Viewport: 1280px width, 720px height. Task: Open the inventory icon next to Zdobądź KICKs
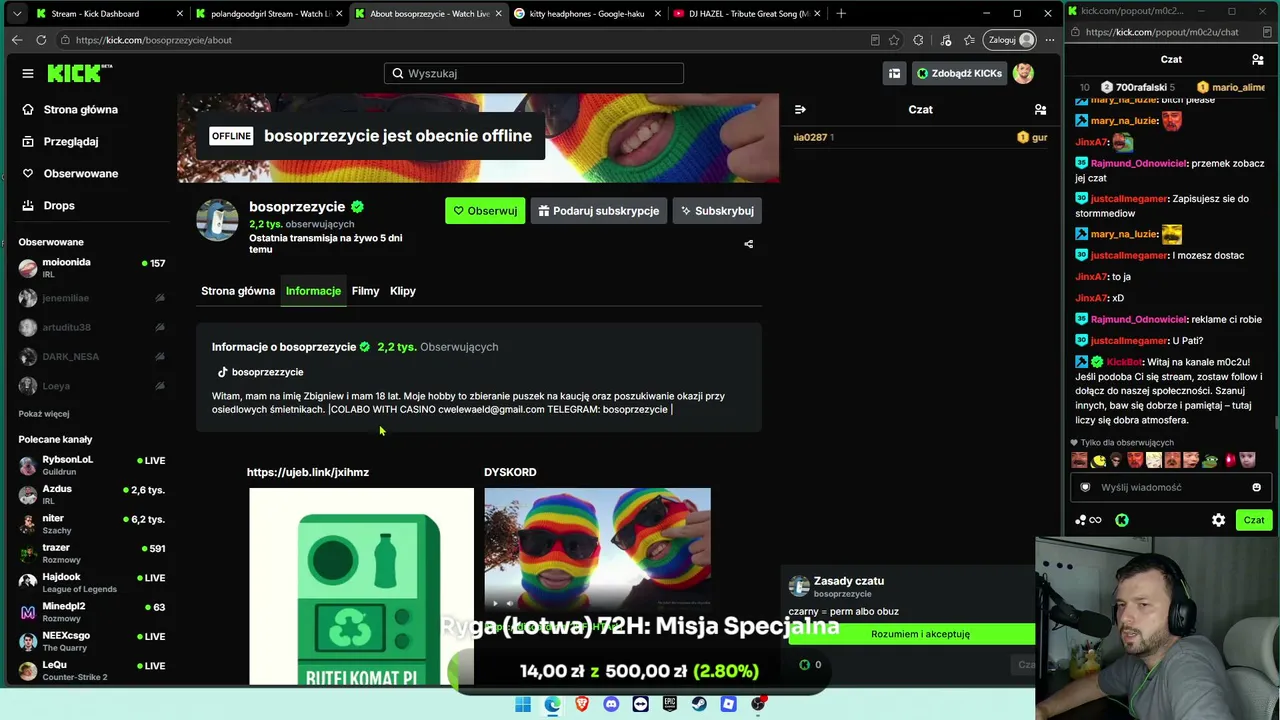894,73
